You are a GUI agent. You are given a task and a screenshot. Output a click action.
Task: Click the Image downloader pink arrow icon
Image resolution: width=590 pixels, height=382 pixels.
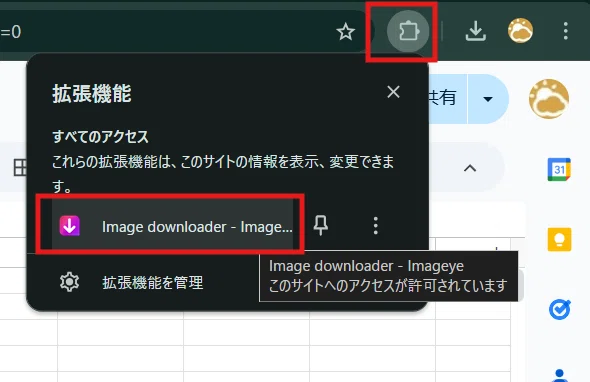click(x=70, y=226)
